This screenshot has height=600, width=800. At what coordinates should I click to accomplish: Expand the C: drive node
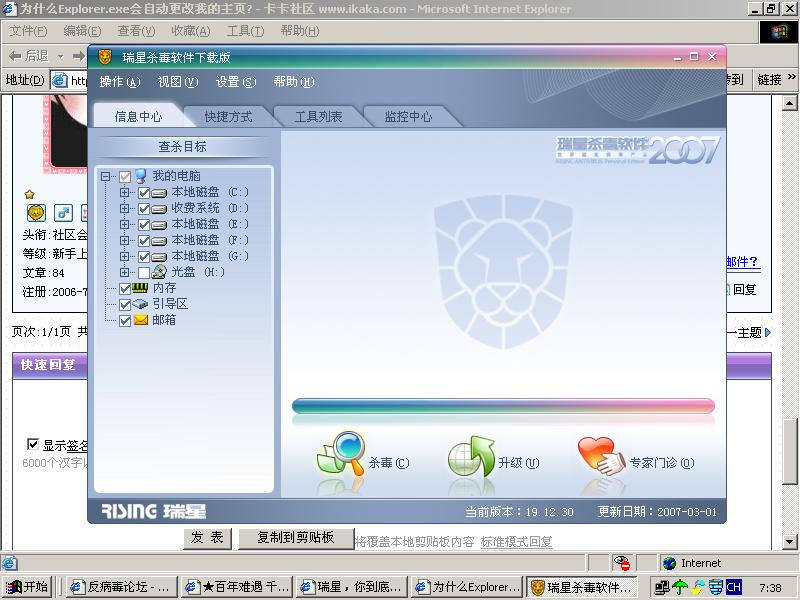click(124, 192)
